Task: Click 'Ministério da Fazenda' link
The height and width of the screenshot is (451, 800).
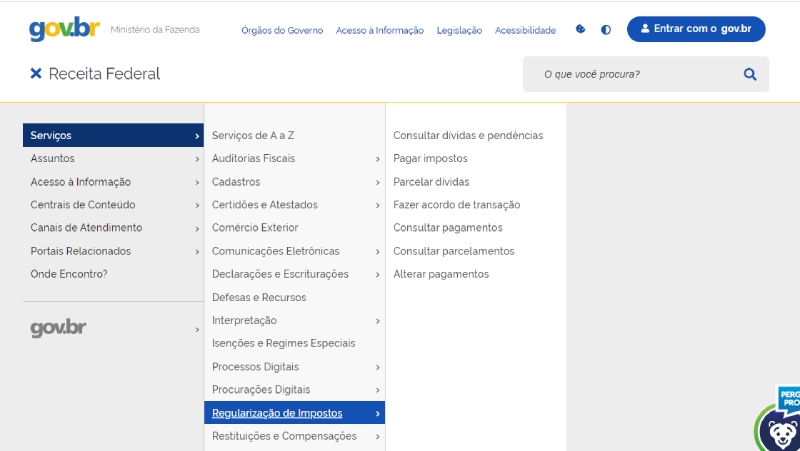Action: [155, 30]
